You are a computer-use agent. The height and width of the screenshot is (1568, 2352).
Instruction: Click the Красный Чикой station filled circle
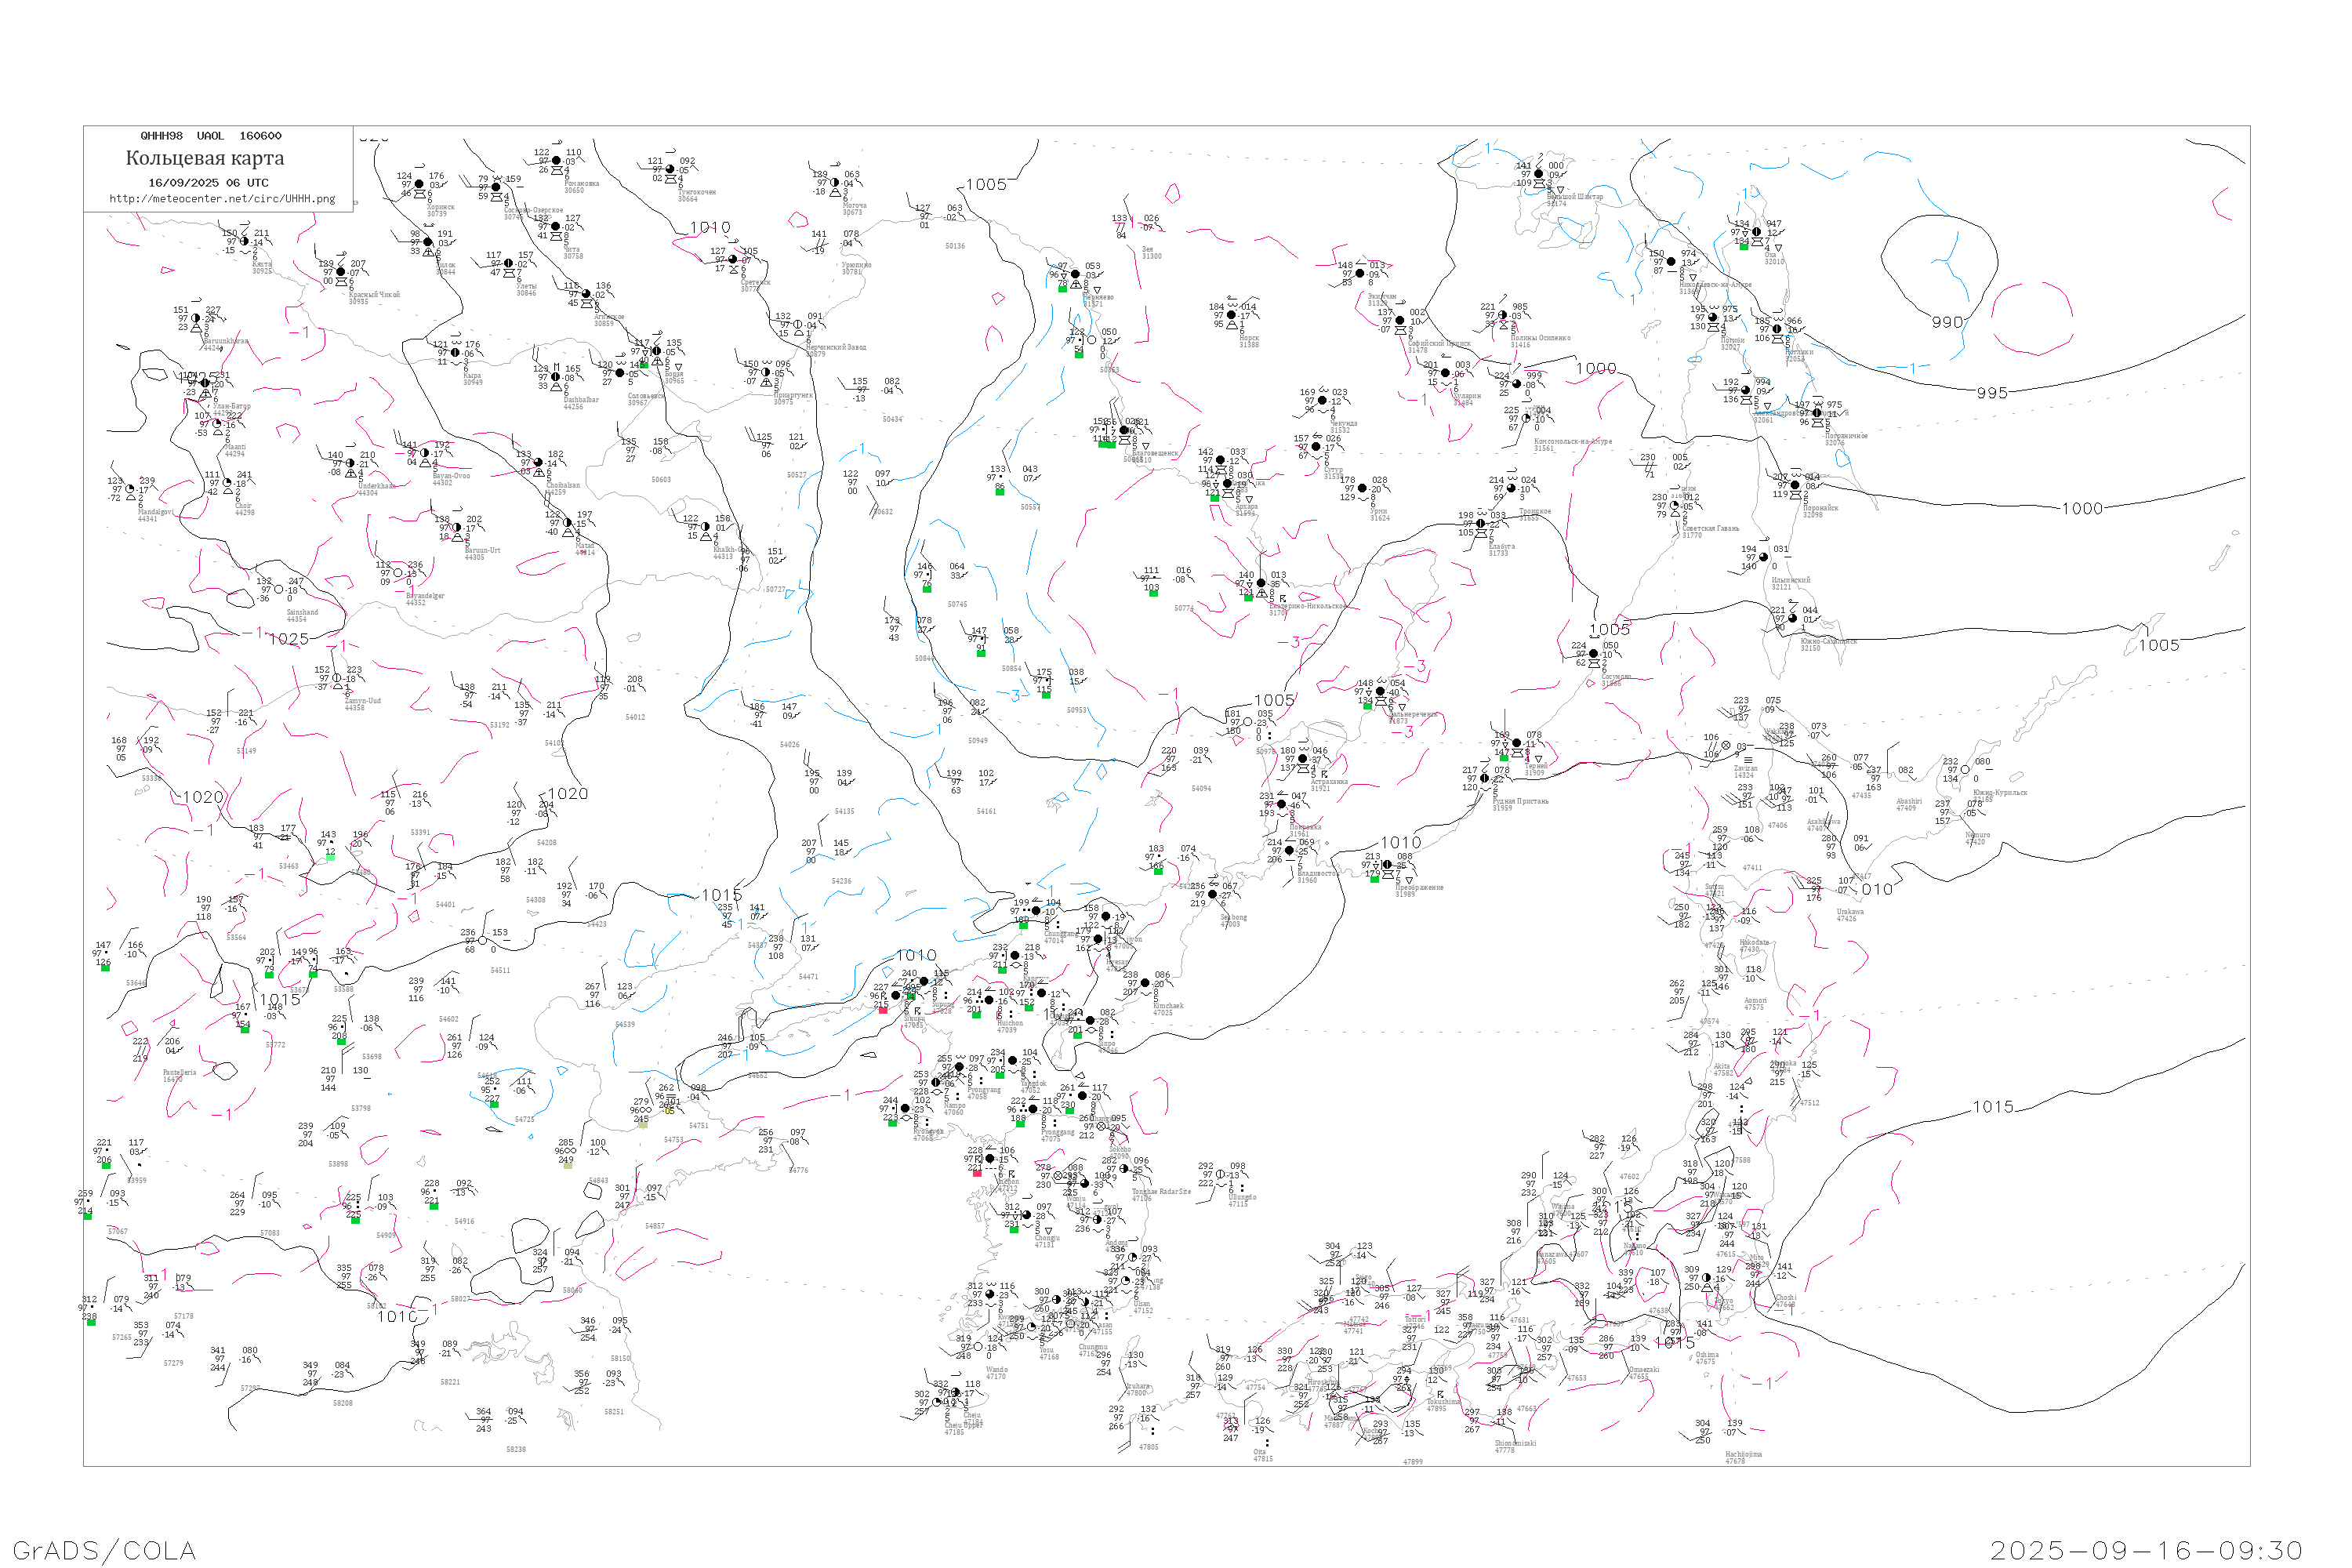[x=341, y=272]
